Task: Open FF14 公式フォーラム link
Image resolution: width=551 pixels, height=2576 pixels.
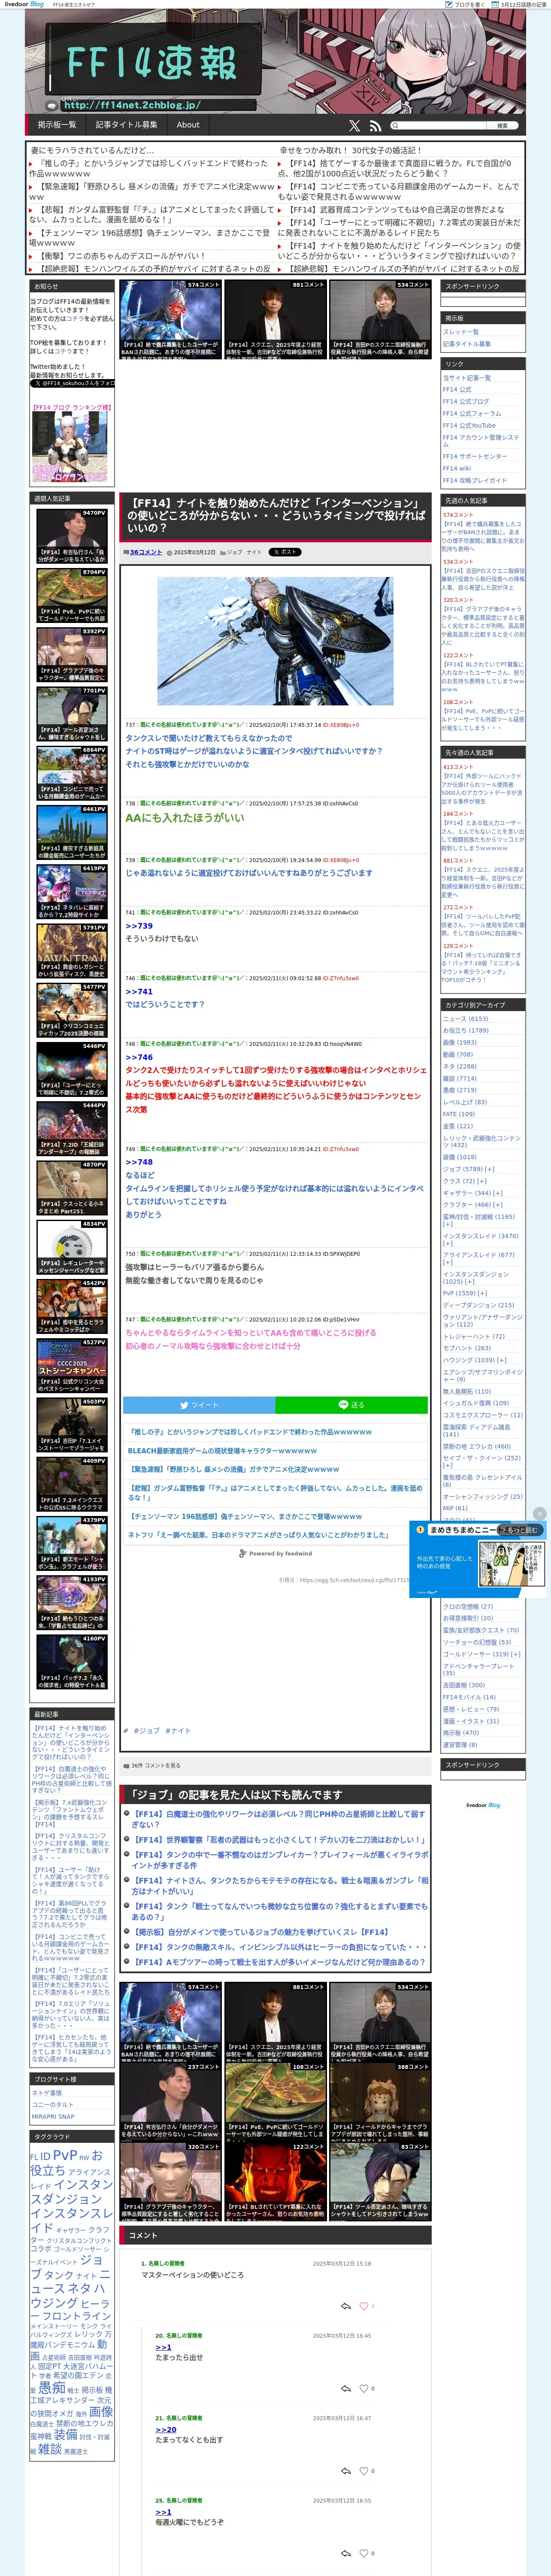Action: pos(472,414)
